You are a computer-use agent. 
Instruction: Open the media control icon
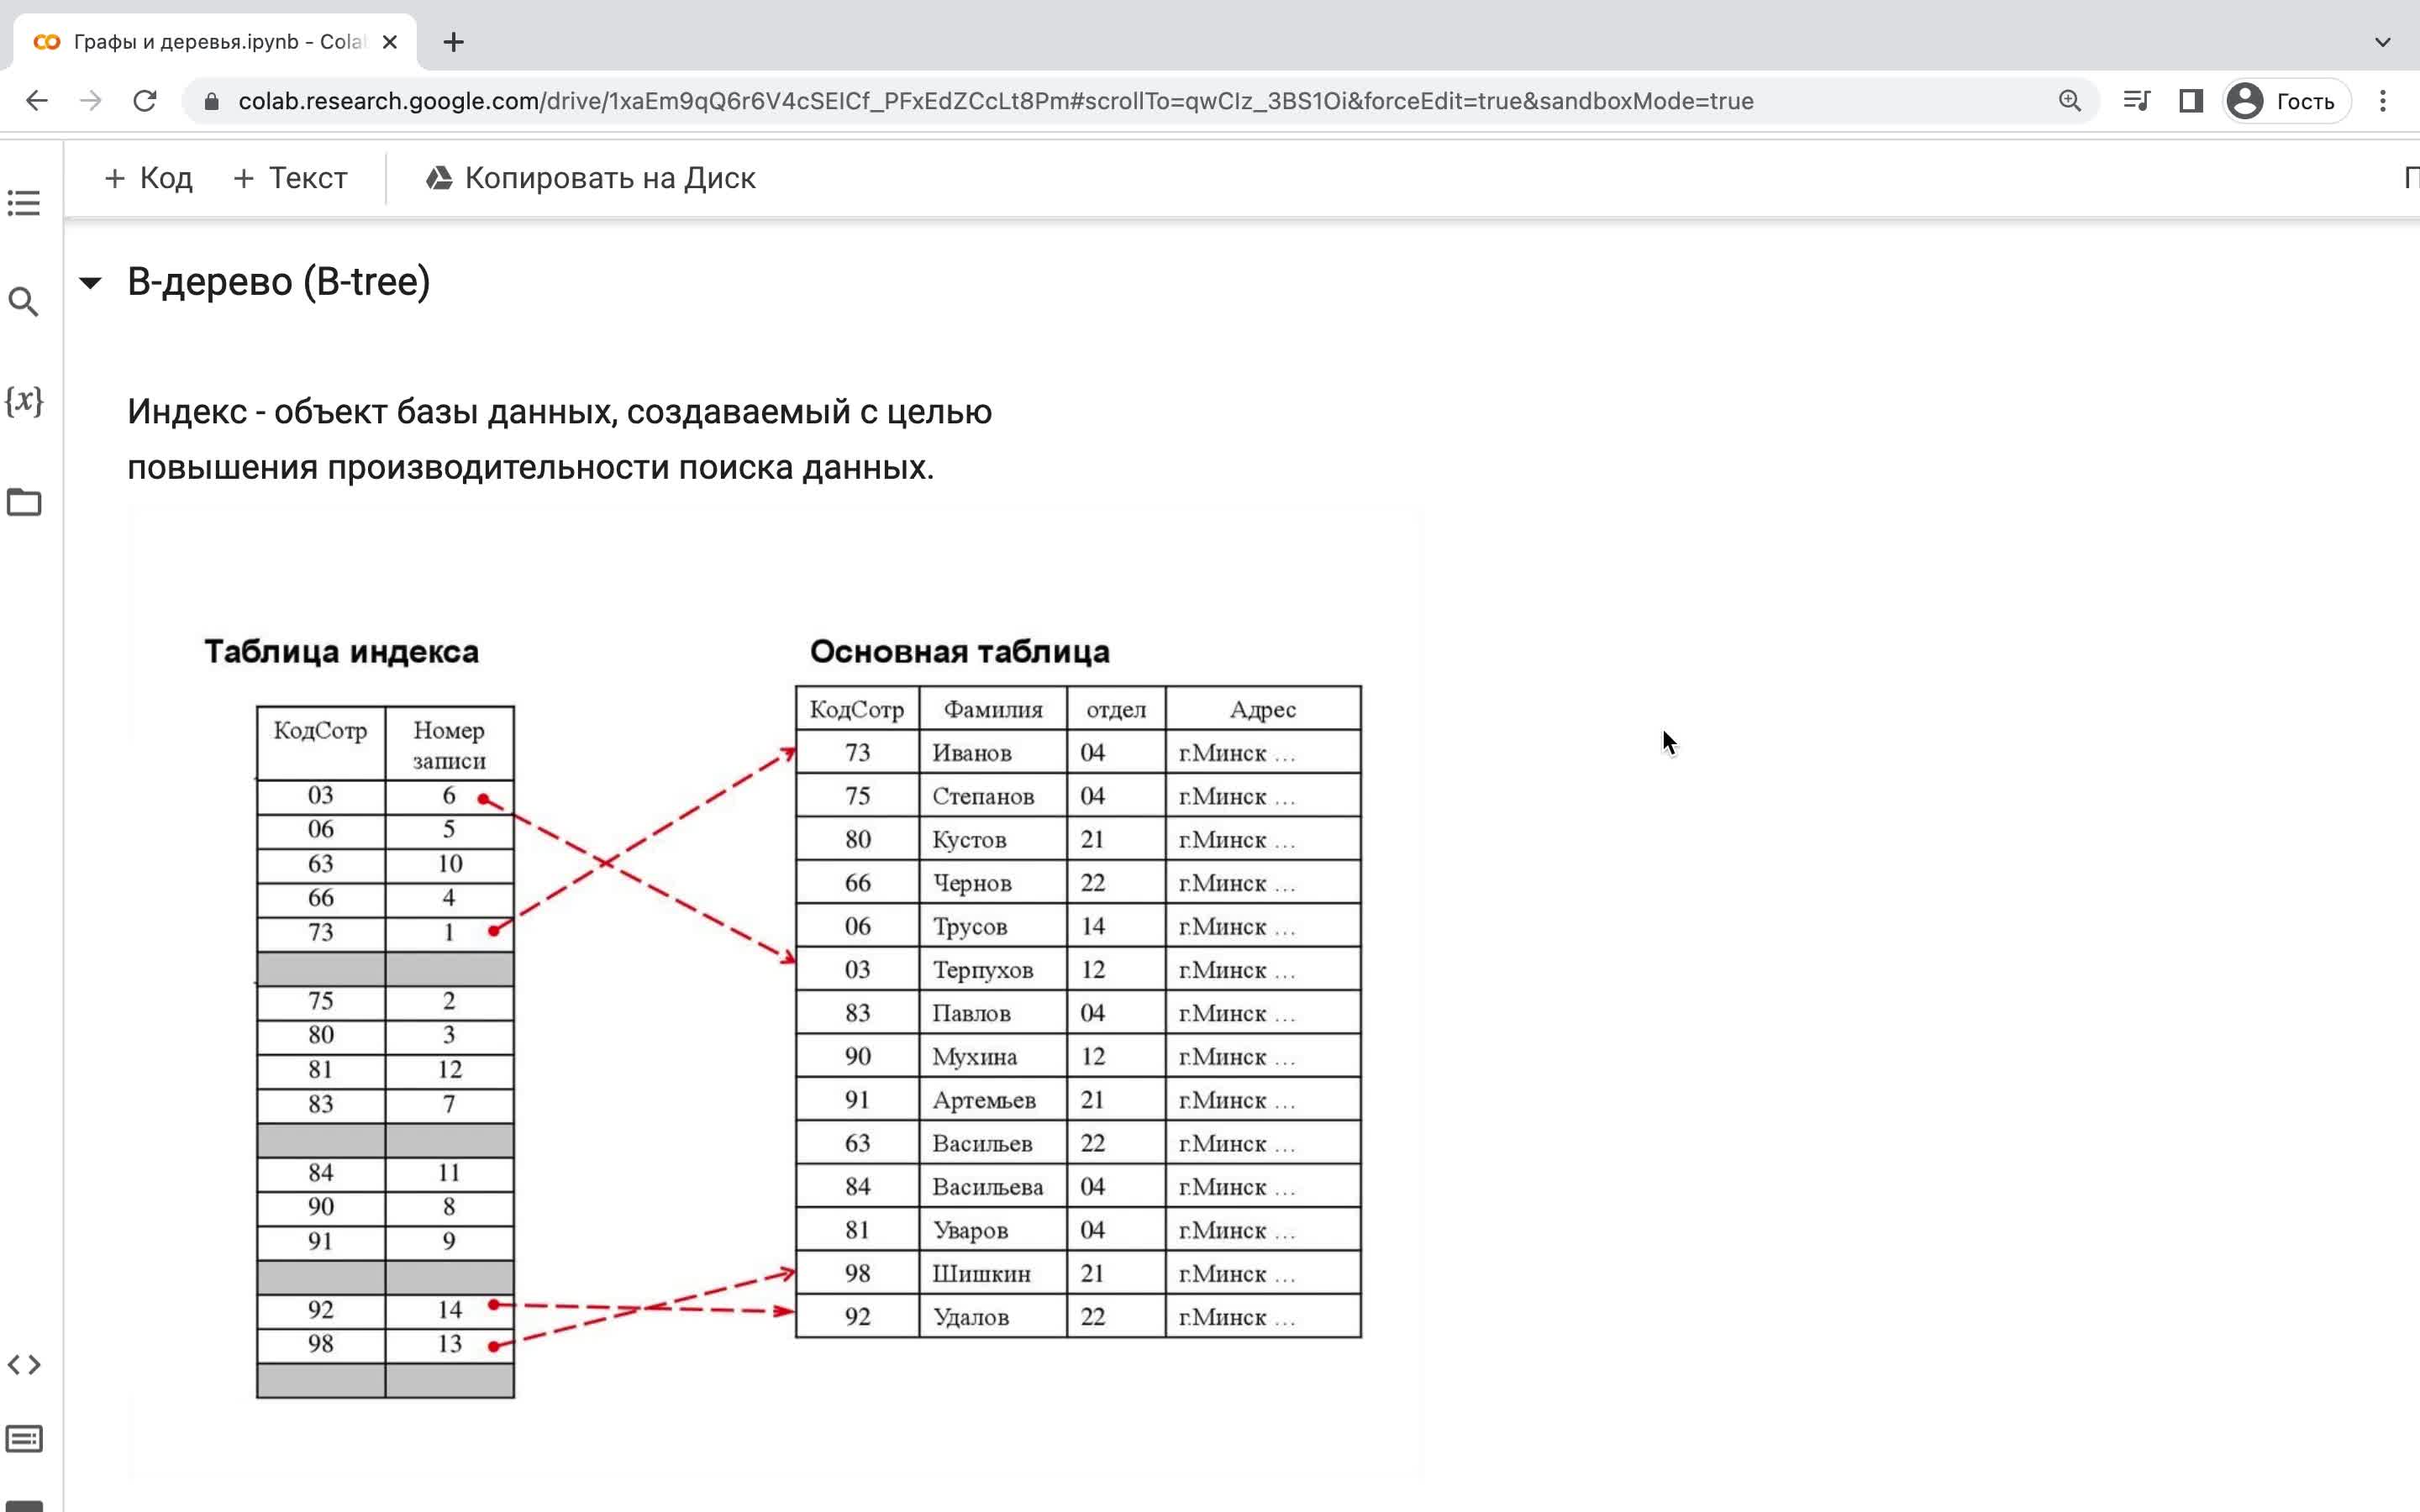tap(2136, 101)
